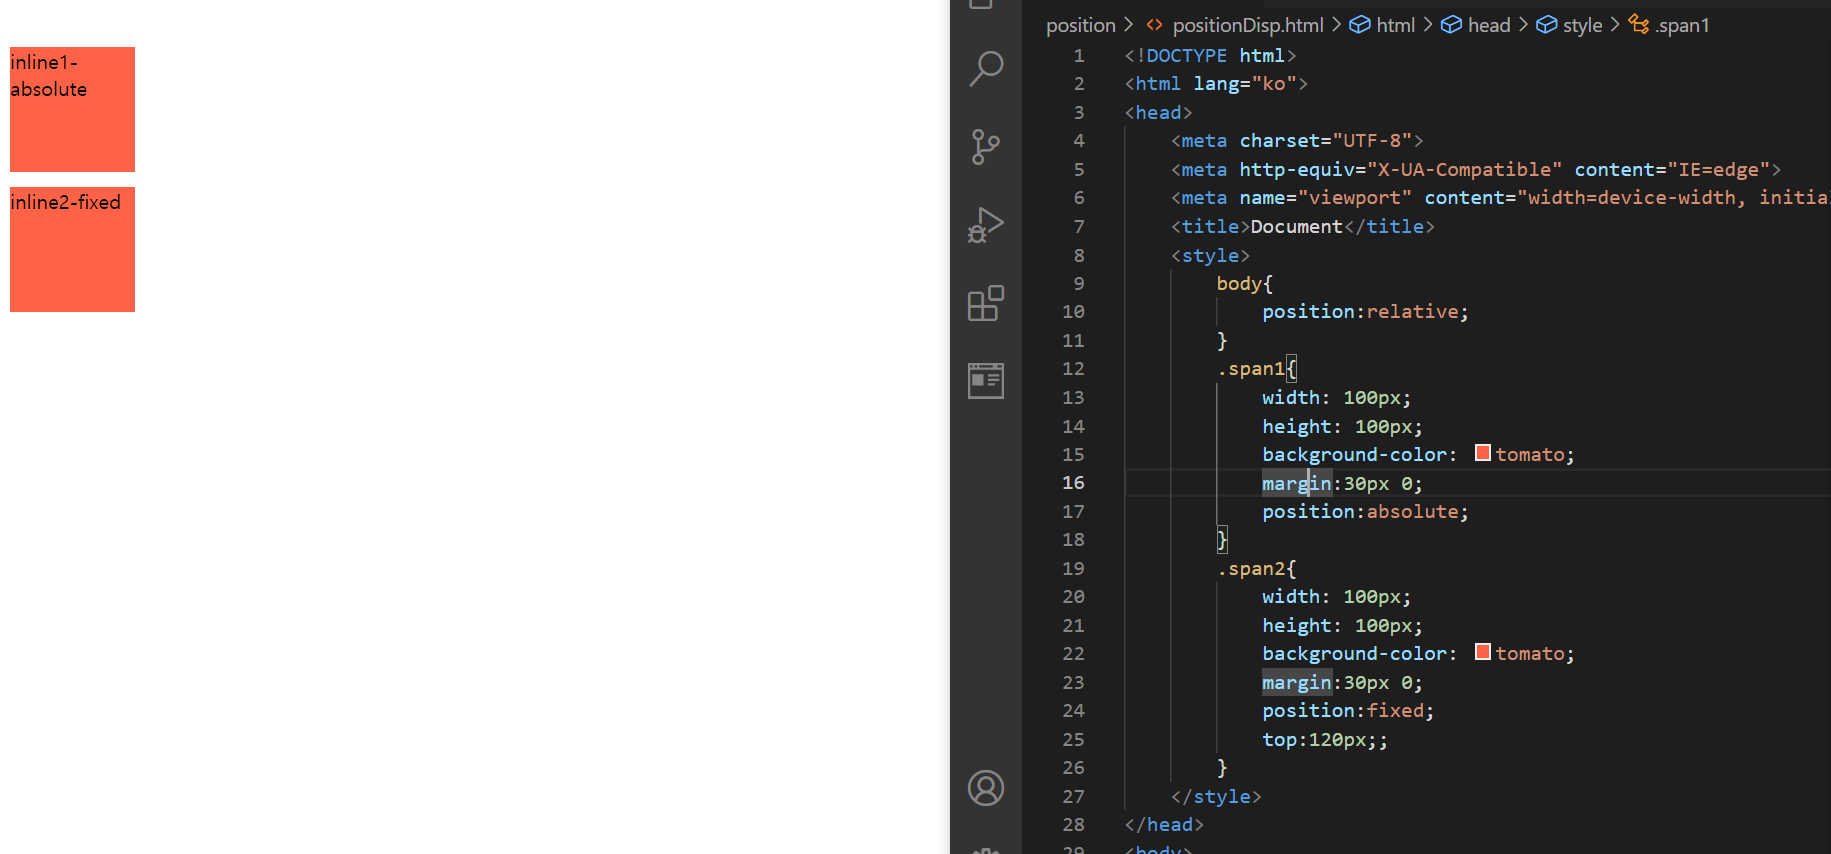Click 'position:relative;' on line 10
The width and height of the screenshot is (1831, 854).
(x=1365, y=312)
